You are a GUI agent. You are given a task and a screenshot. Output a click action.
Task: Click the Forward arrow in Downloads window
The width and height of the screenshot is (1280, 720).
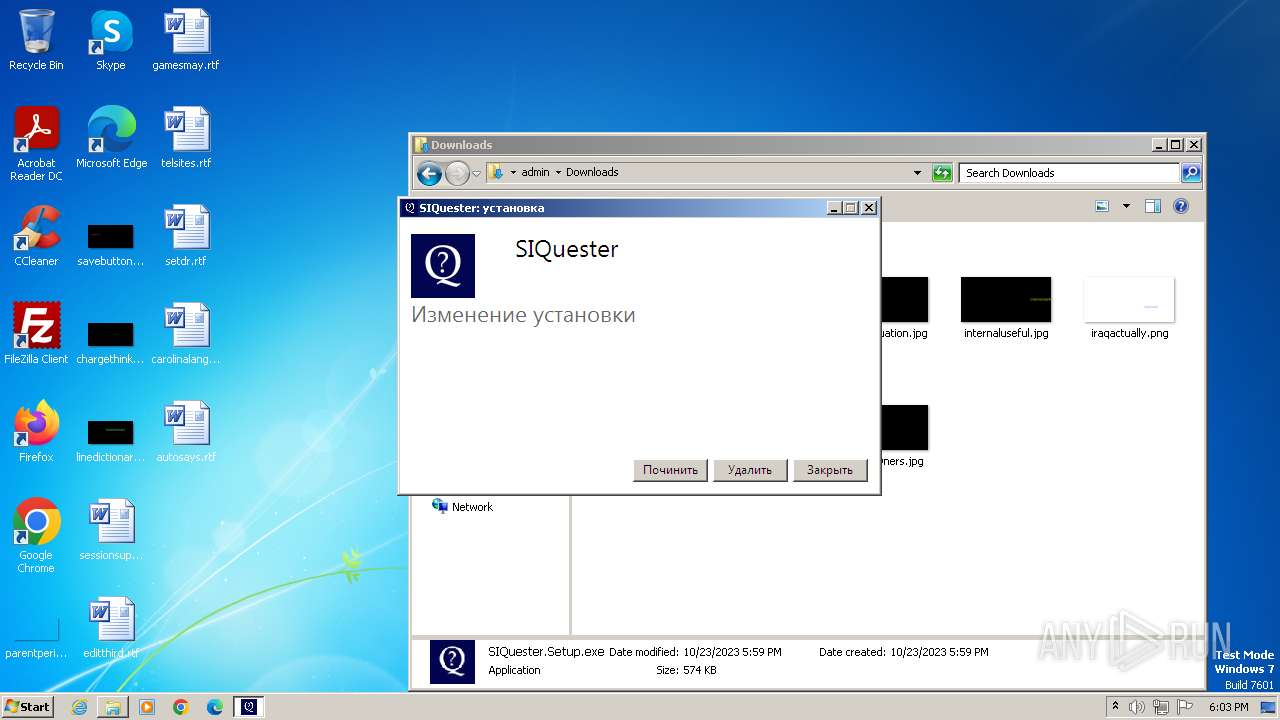click(457, 173)
